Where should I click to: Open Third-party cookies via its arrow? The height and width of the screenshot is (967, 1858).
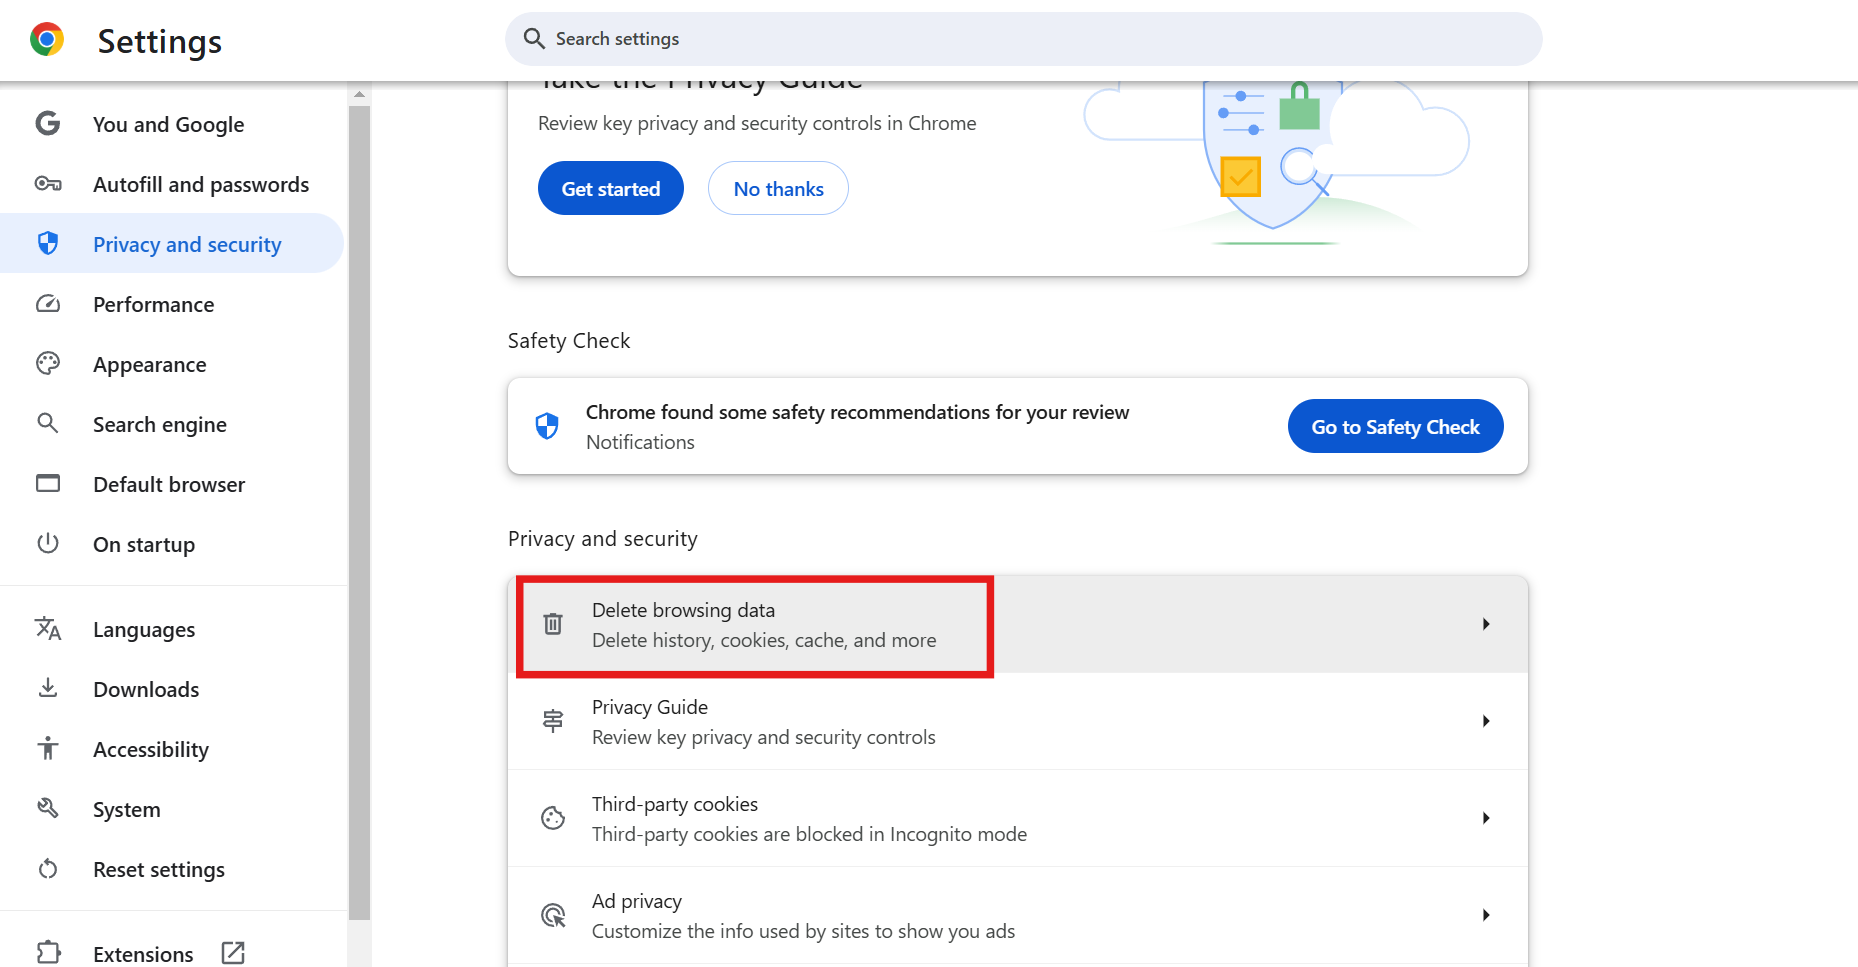(1486, 818)
